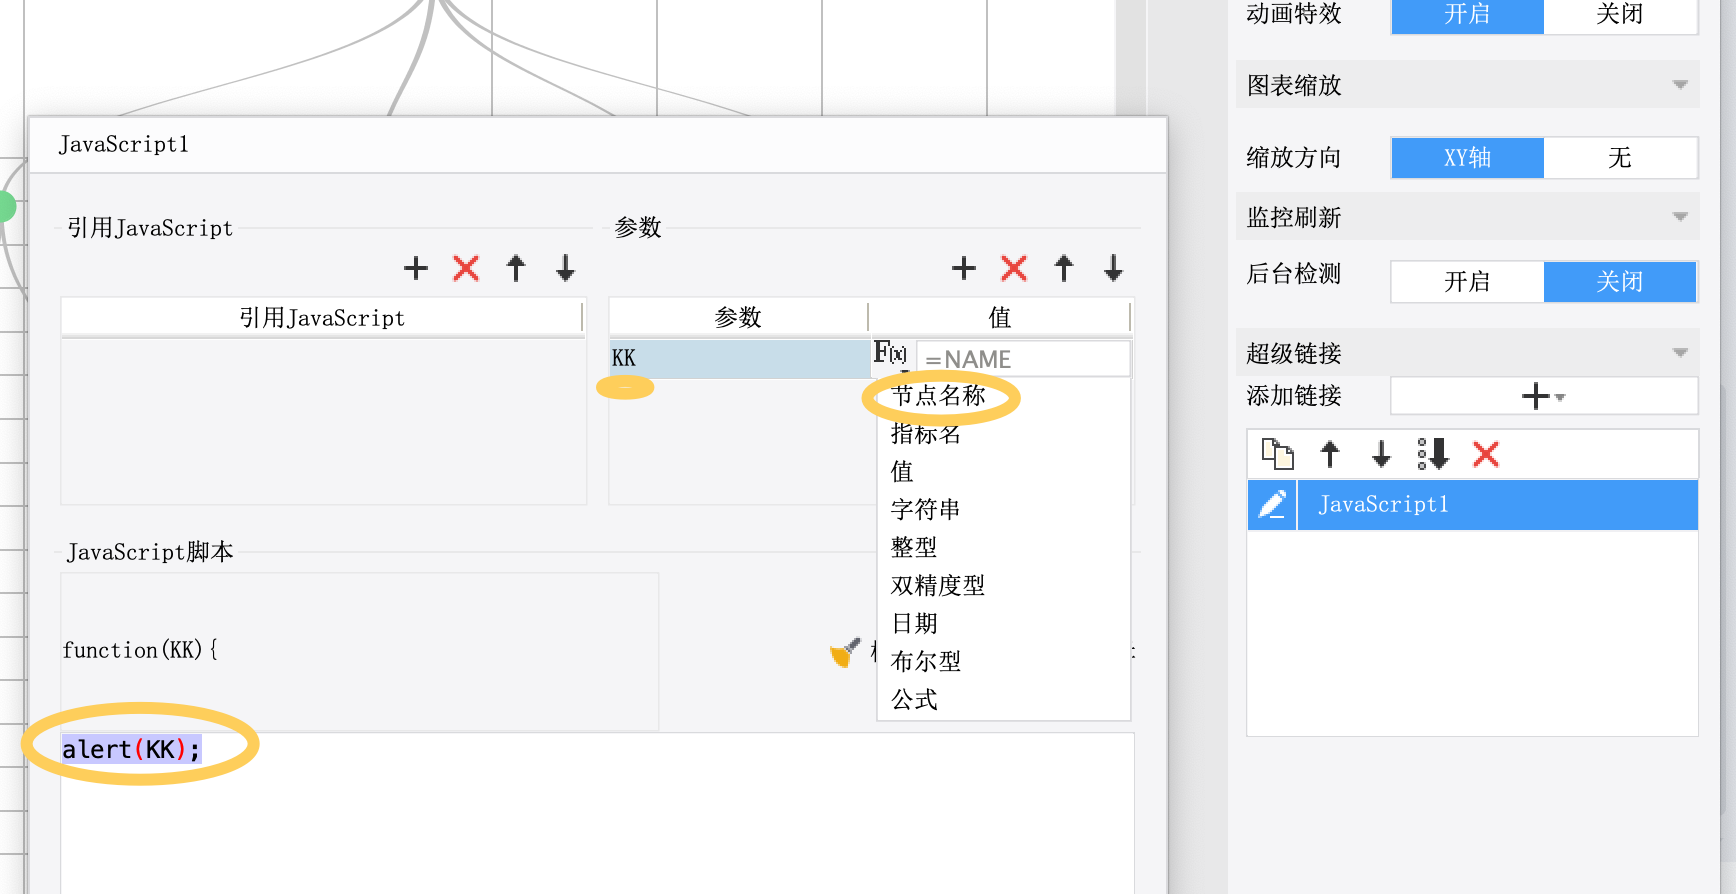Image resolution: width=1736 pixels, height=894 pixels.
Task: Choose 整型 from the value type list
Action: [x=1003, y=548]
